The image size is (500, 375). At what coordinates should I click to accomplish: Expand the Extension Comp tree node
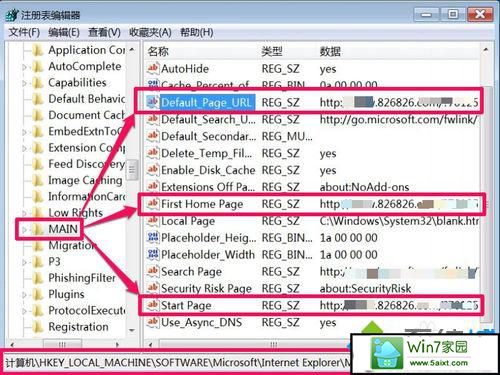coord(24,148)
